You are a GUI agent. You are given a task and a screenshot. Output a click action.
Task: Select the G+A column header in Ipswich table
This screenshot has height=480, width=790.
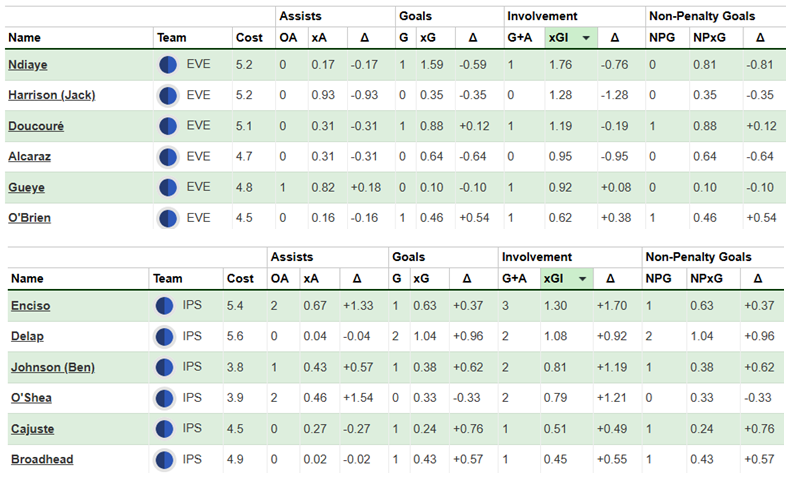(x=518, y=279)
